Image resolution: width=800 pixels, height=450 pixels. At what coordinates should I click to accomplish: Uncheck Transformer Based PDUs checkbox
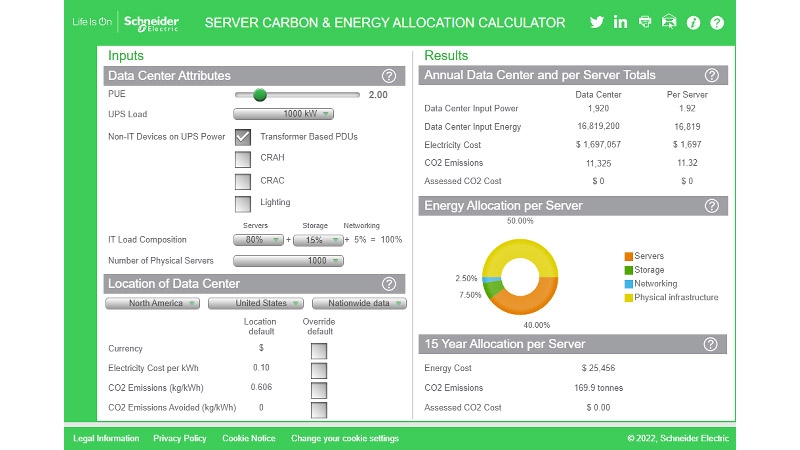pos(243,137)
